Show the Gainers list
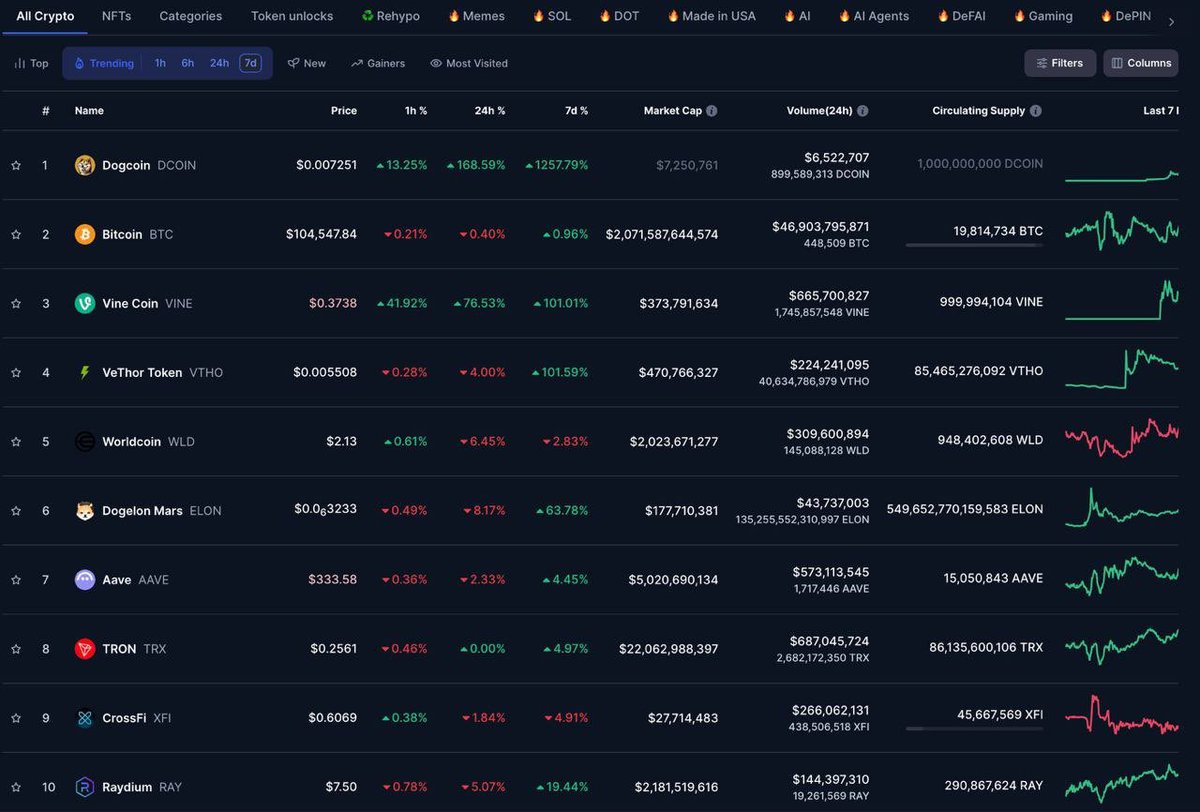This screenshot has height=812, width=1200. click(378, 63)
